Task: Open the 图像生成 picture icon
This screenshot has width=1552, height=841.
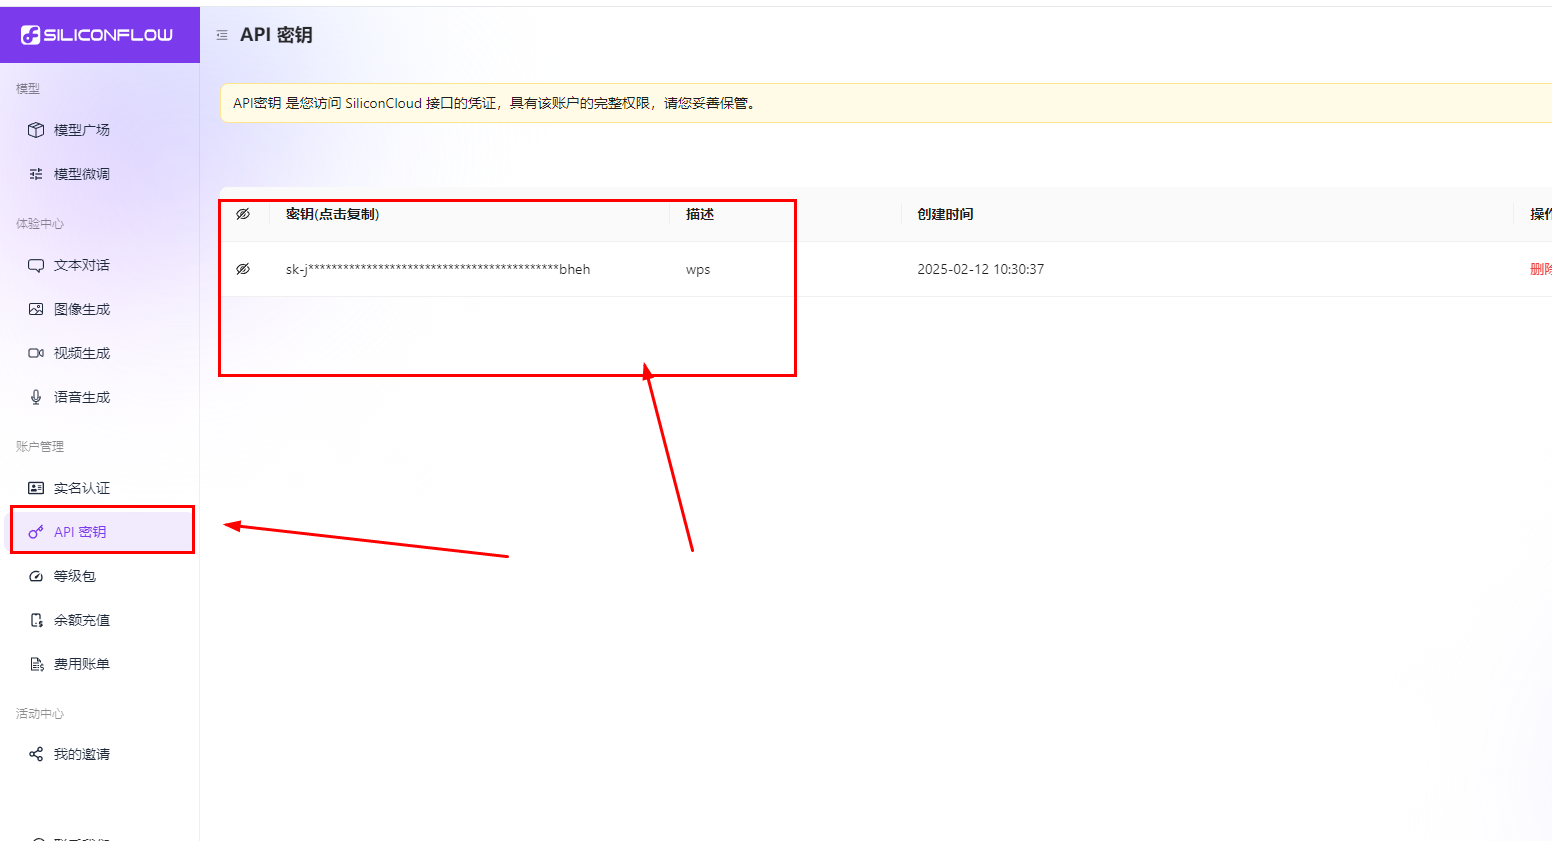Action: 36,309
